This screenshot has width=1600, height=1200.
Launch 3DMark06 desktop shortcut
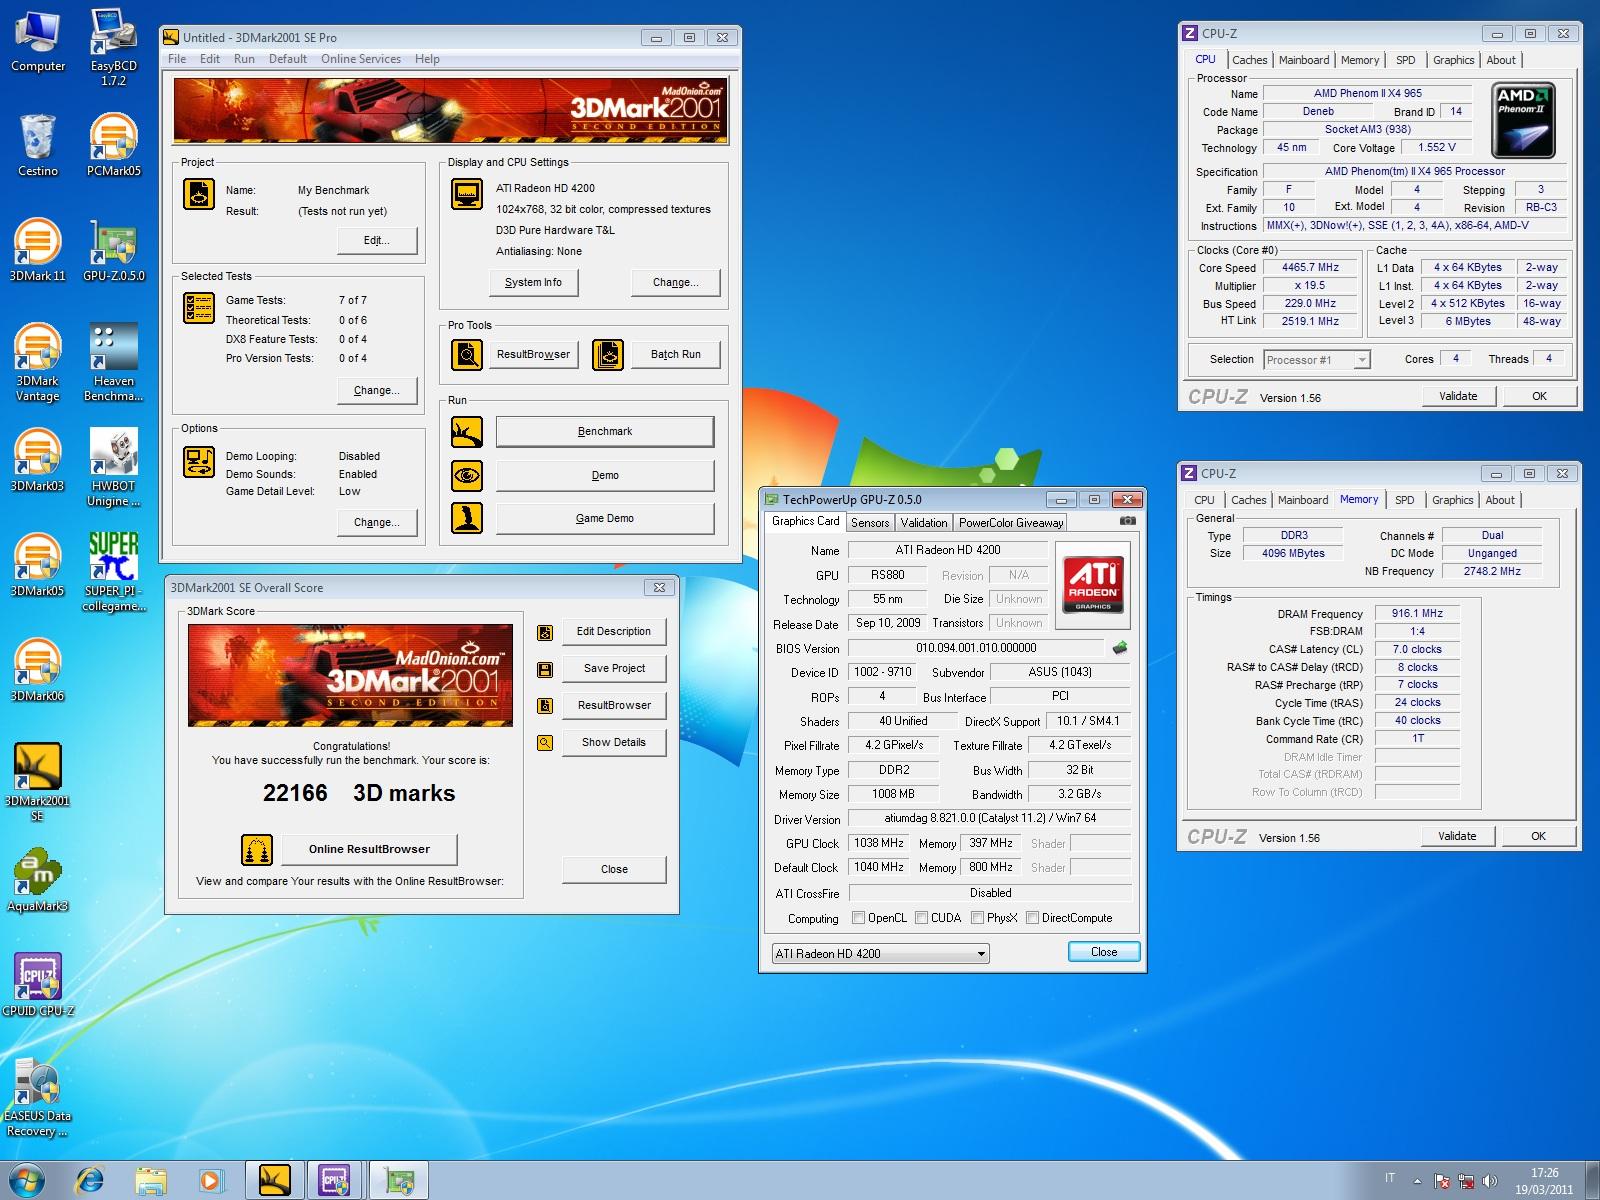tap(38, 670)
